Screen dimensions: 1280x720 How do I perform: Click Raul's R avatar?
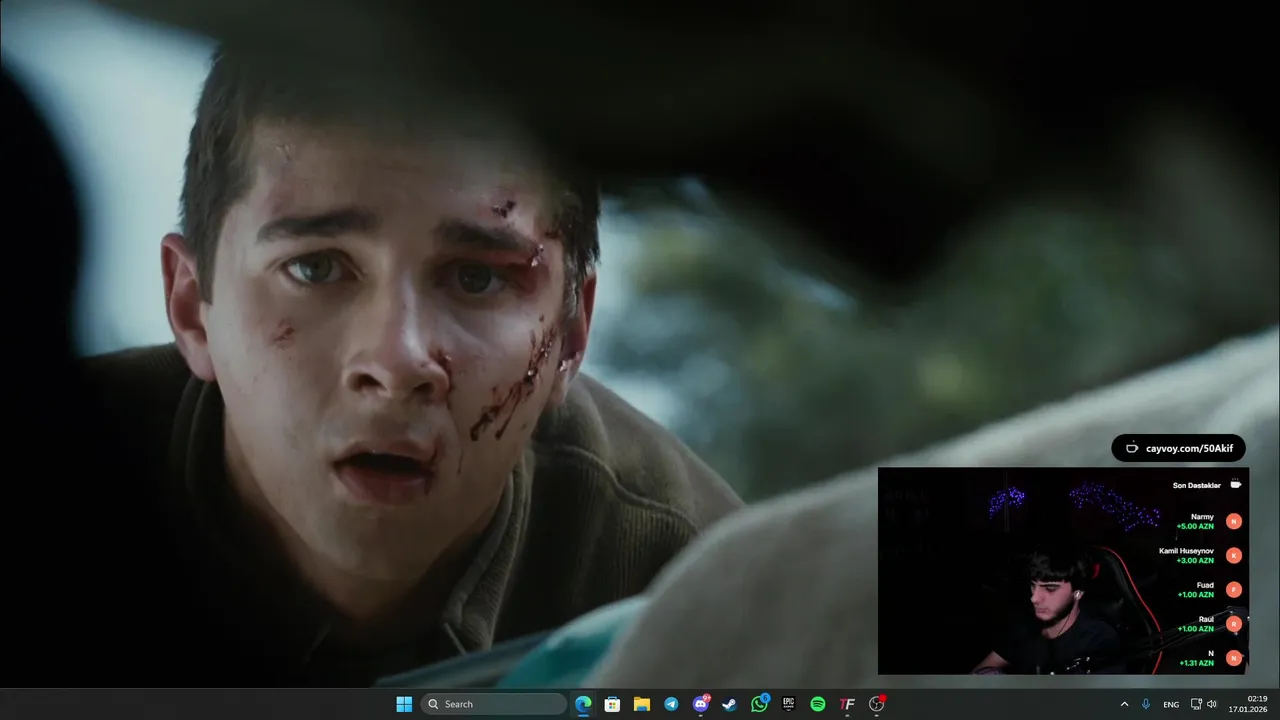(x=1234, y=623)
